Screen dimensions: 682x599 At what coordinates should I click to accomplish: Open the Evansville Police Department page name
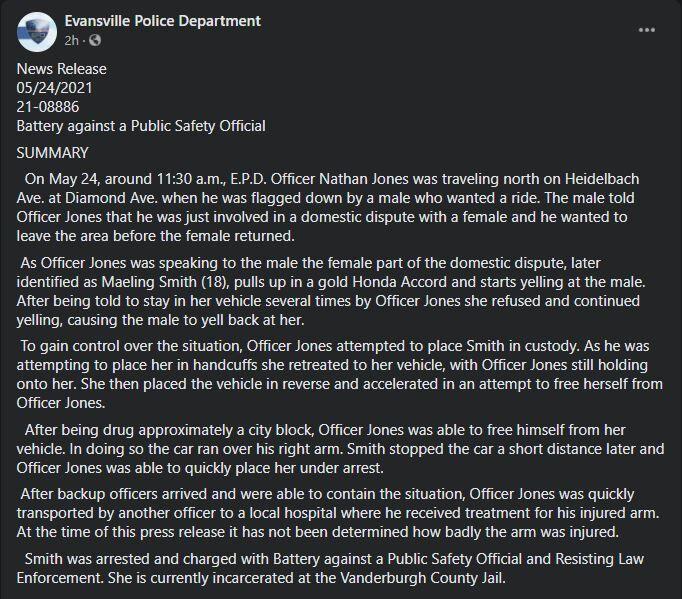[163, 21]
